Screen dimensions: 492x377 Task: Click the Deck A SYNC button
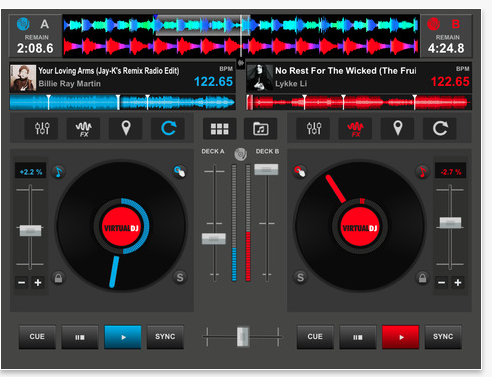[165, 337]
